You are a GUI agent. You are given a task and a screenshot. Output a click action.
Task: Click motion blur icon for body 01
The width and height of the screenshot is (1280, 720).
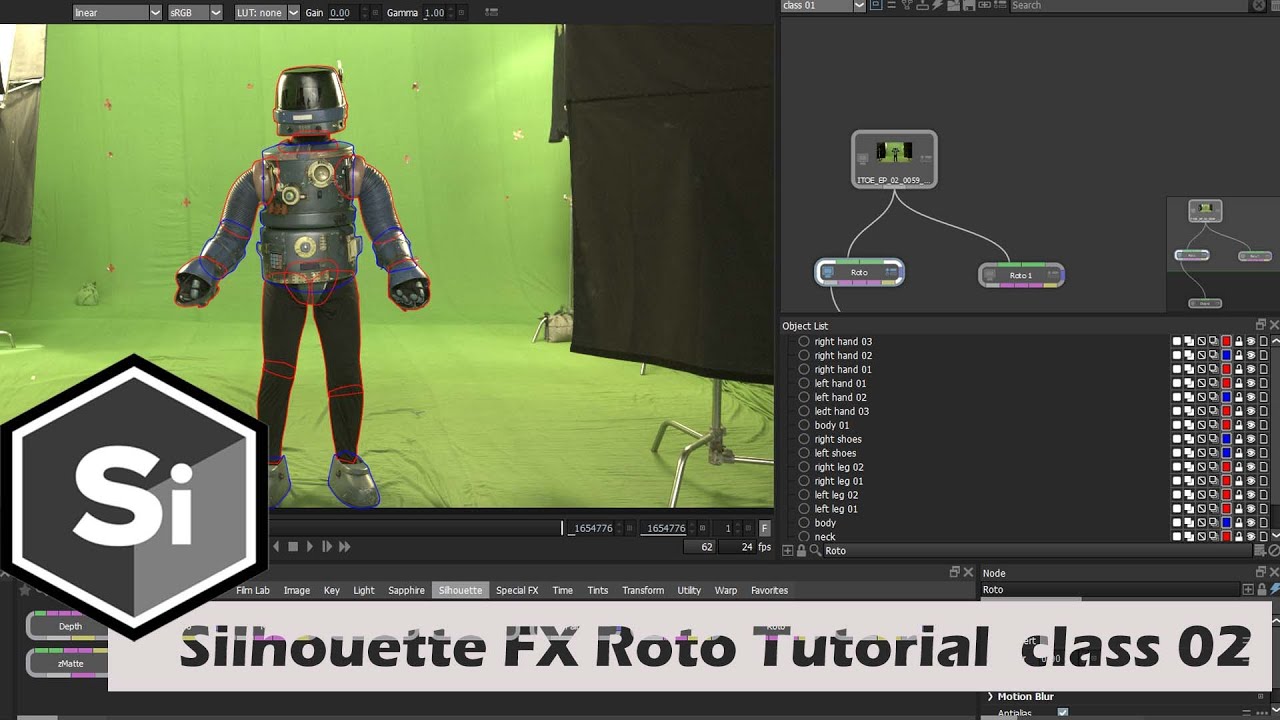click(1214, 425)
